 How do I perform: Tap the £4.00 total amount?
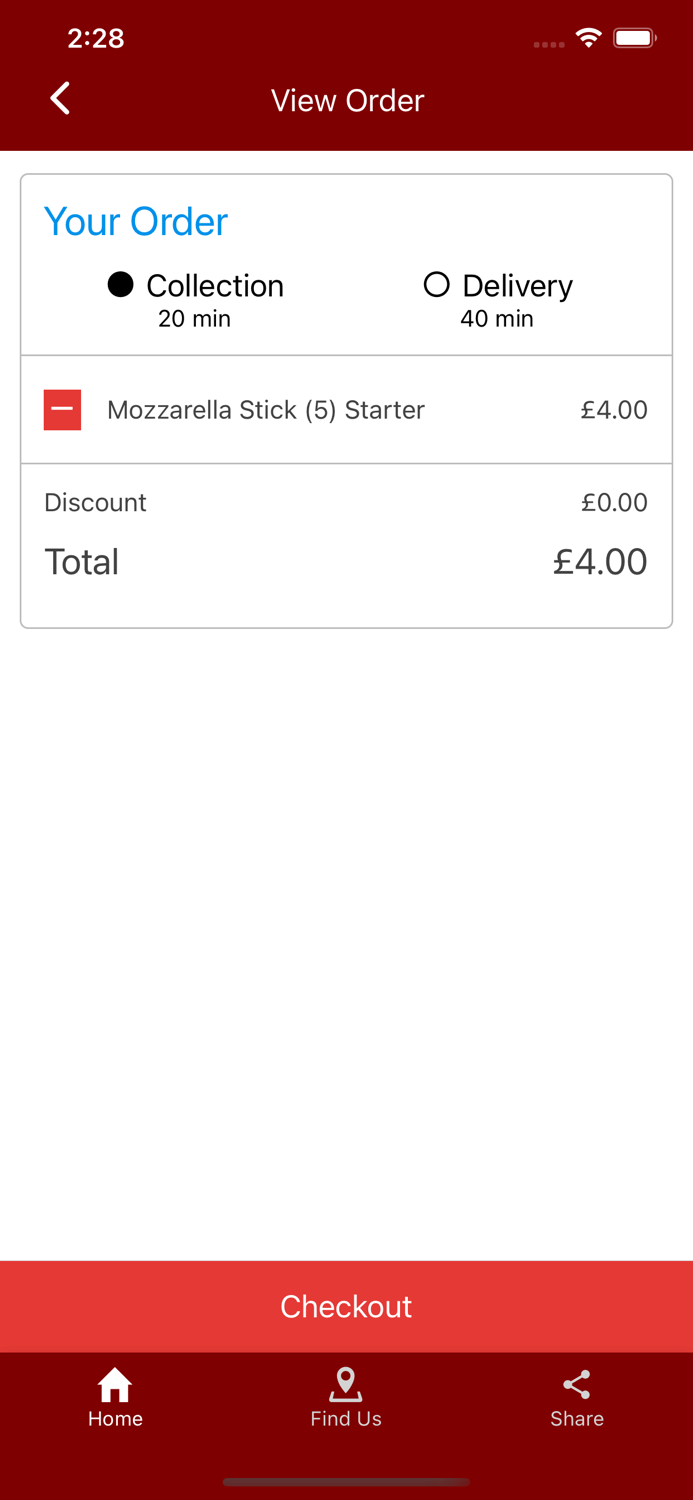[x=600, y=562]
